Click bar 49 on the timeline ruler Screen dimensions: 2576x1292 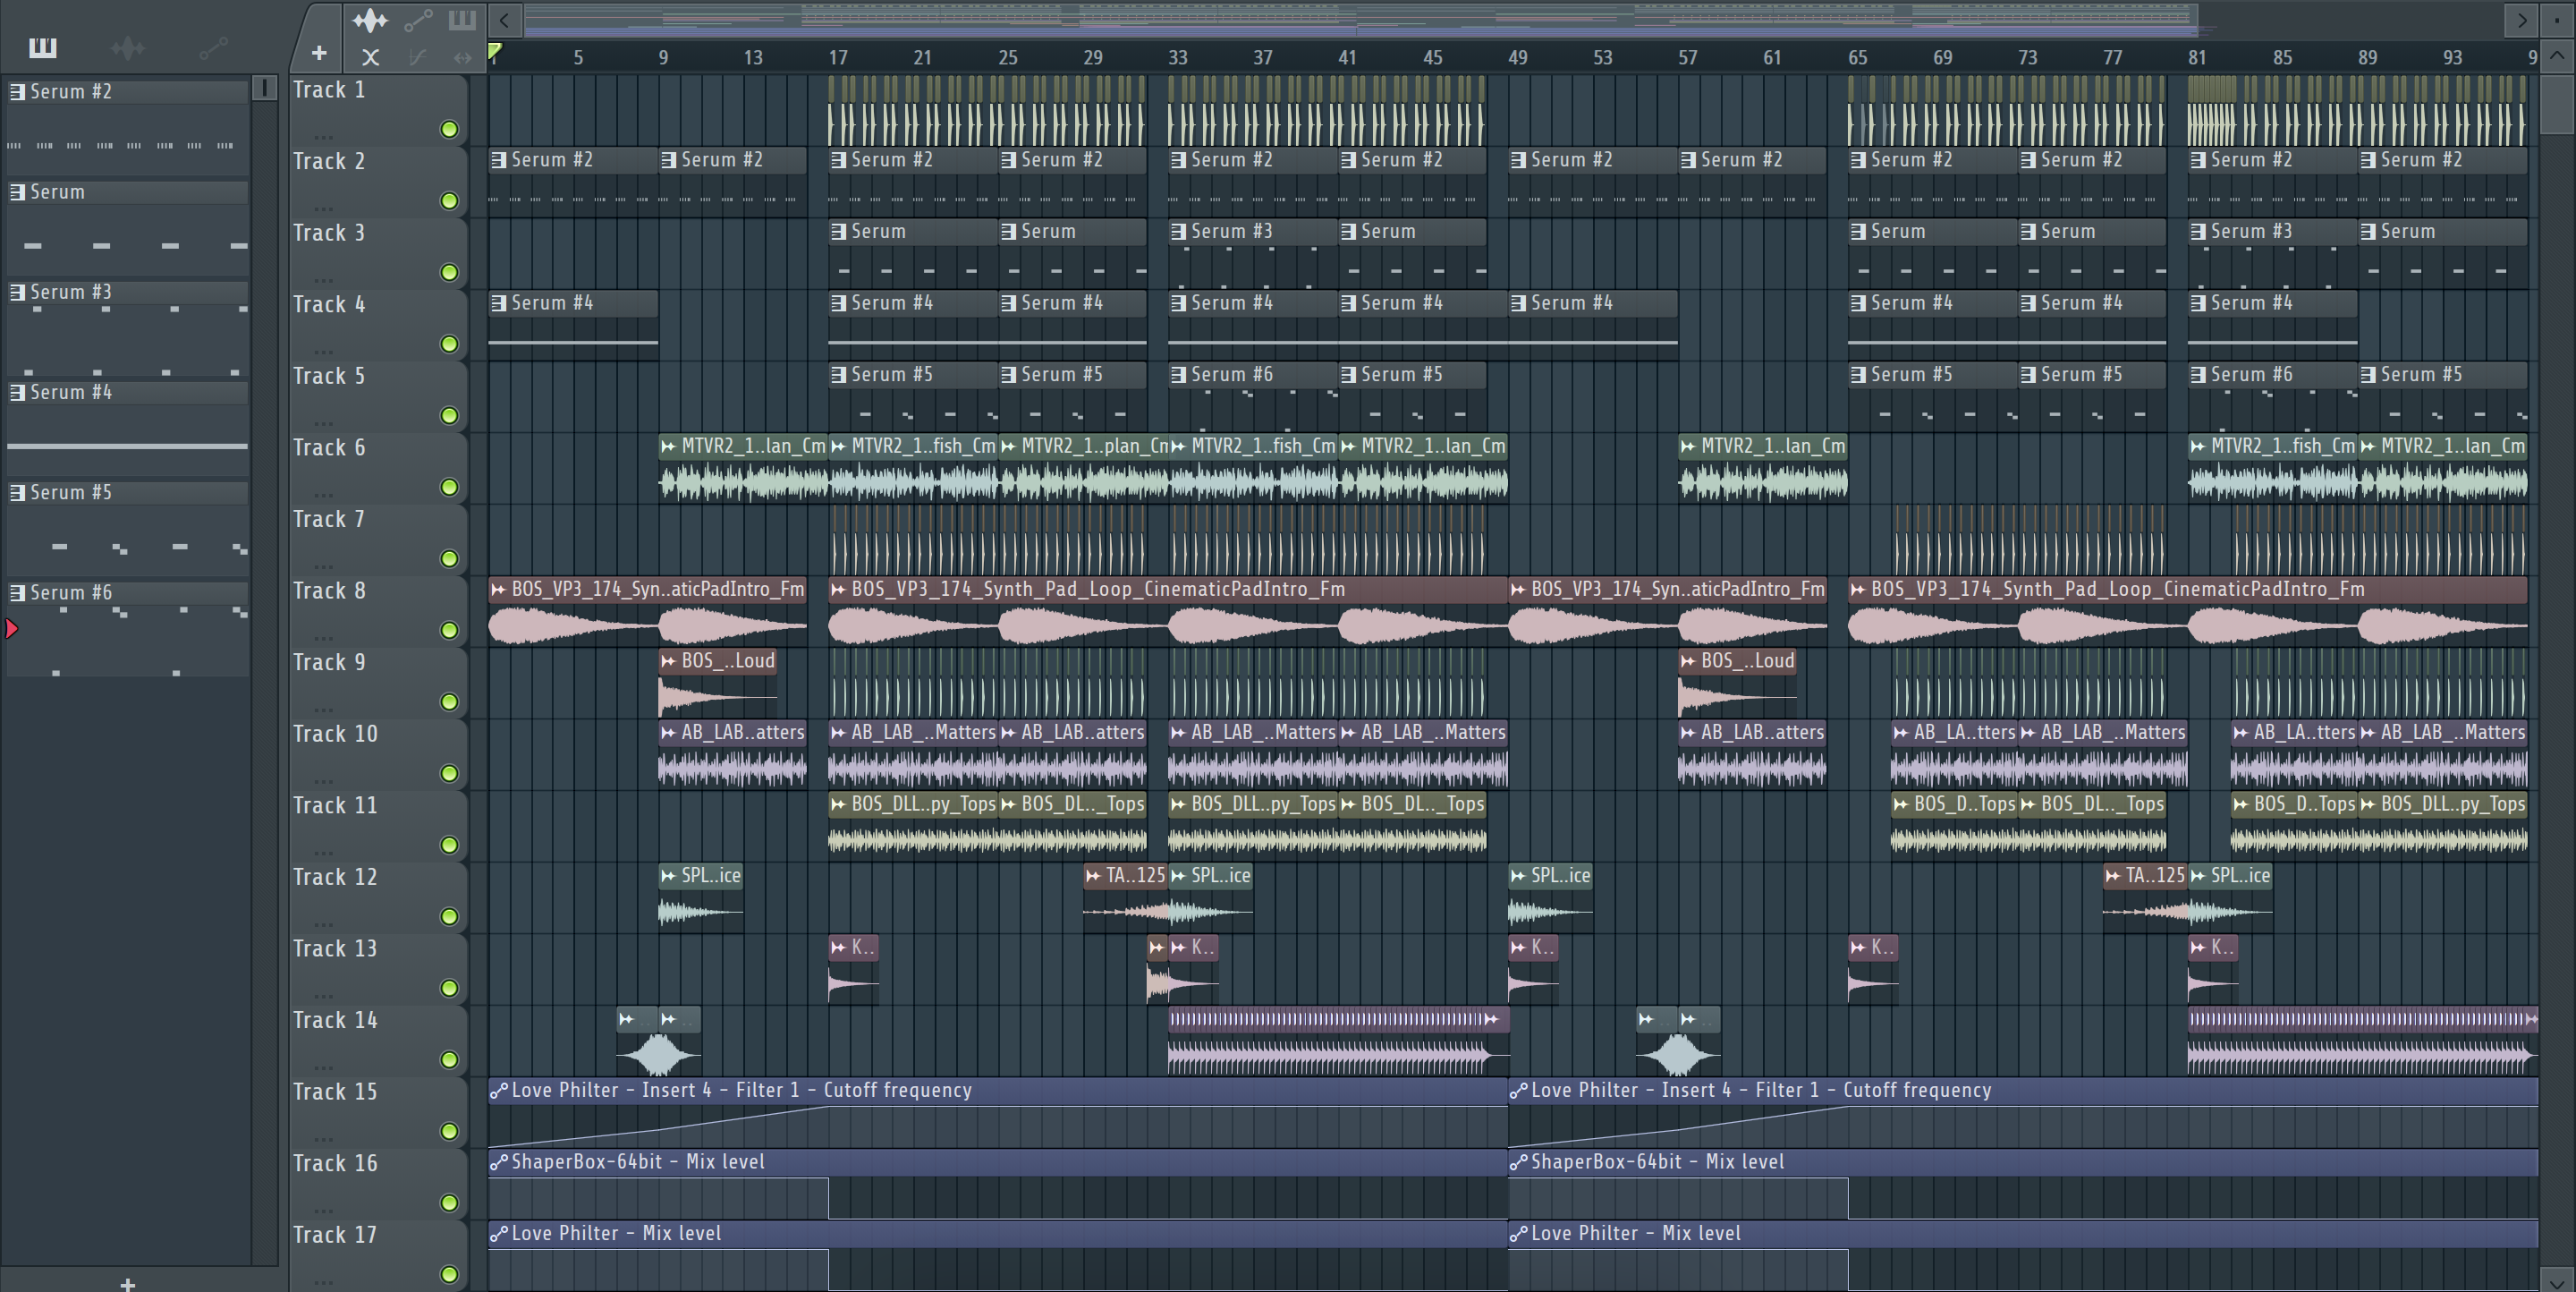click(1517, 57)
